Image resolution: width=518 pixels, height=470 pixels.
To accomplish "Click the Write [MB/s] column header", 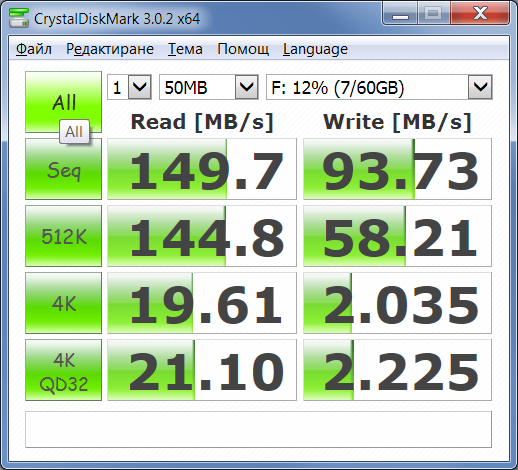I will point(397,122).
